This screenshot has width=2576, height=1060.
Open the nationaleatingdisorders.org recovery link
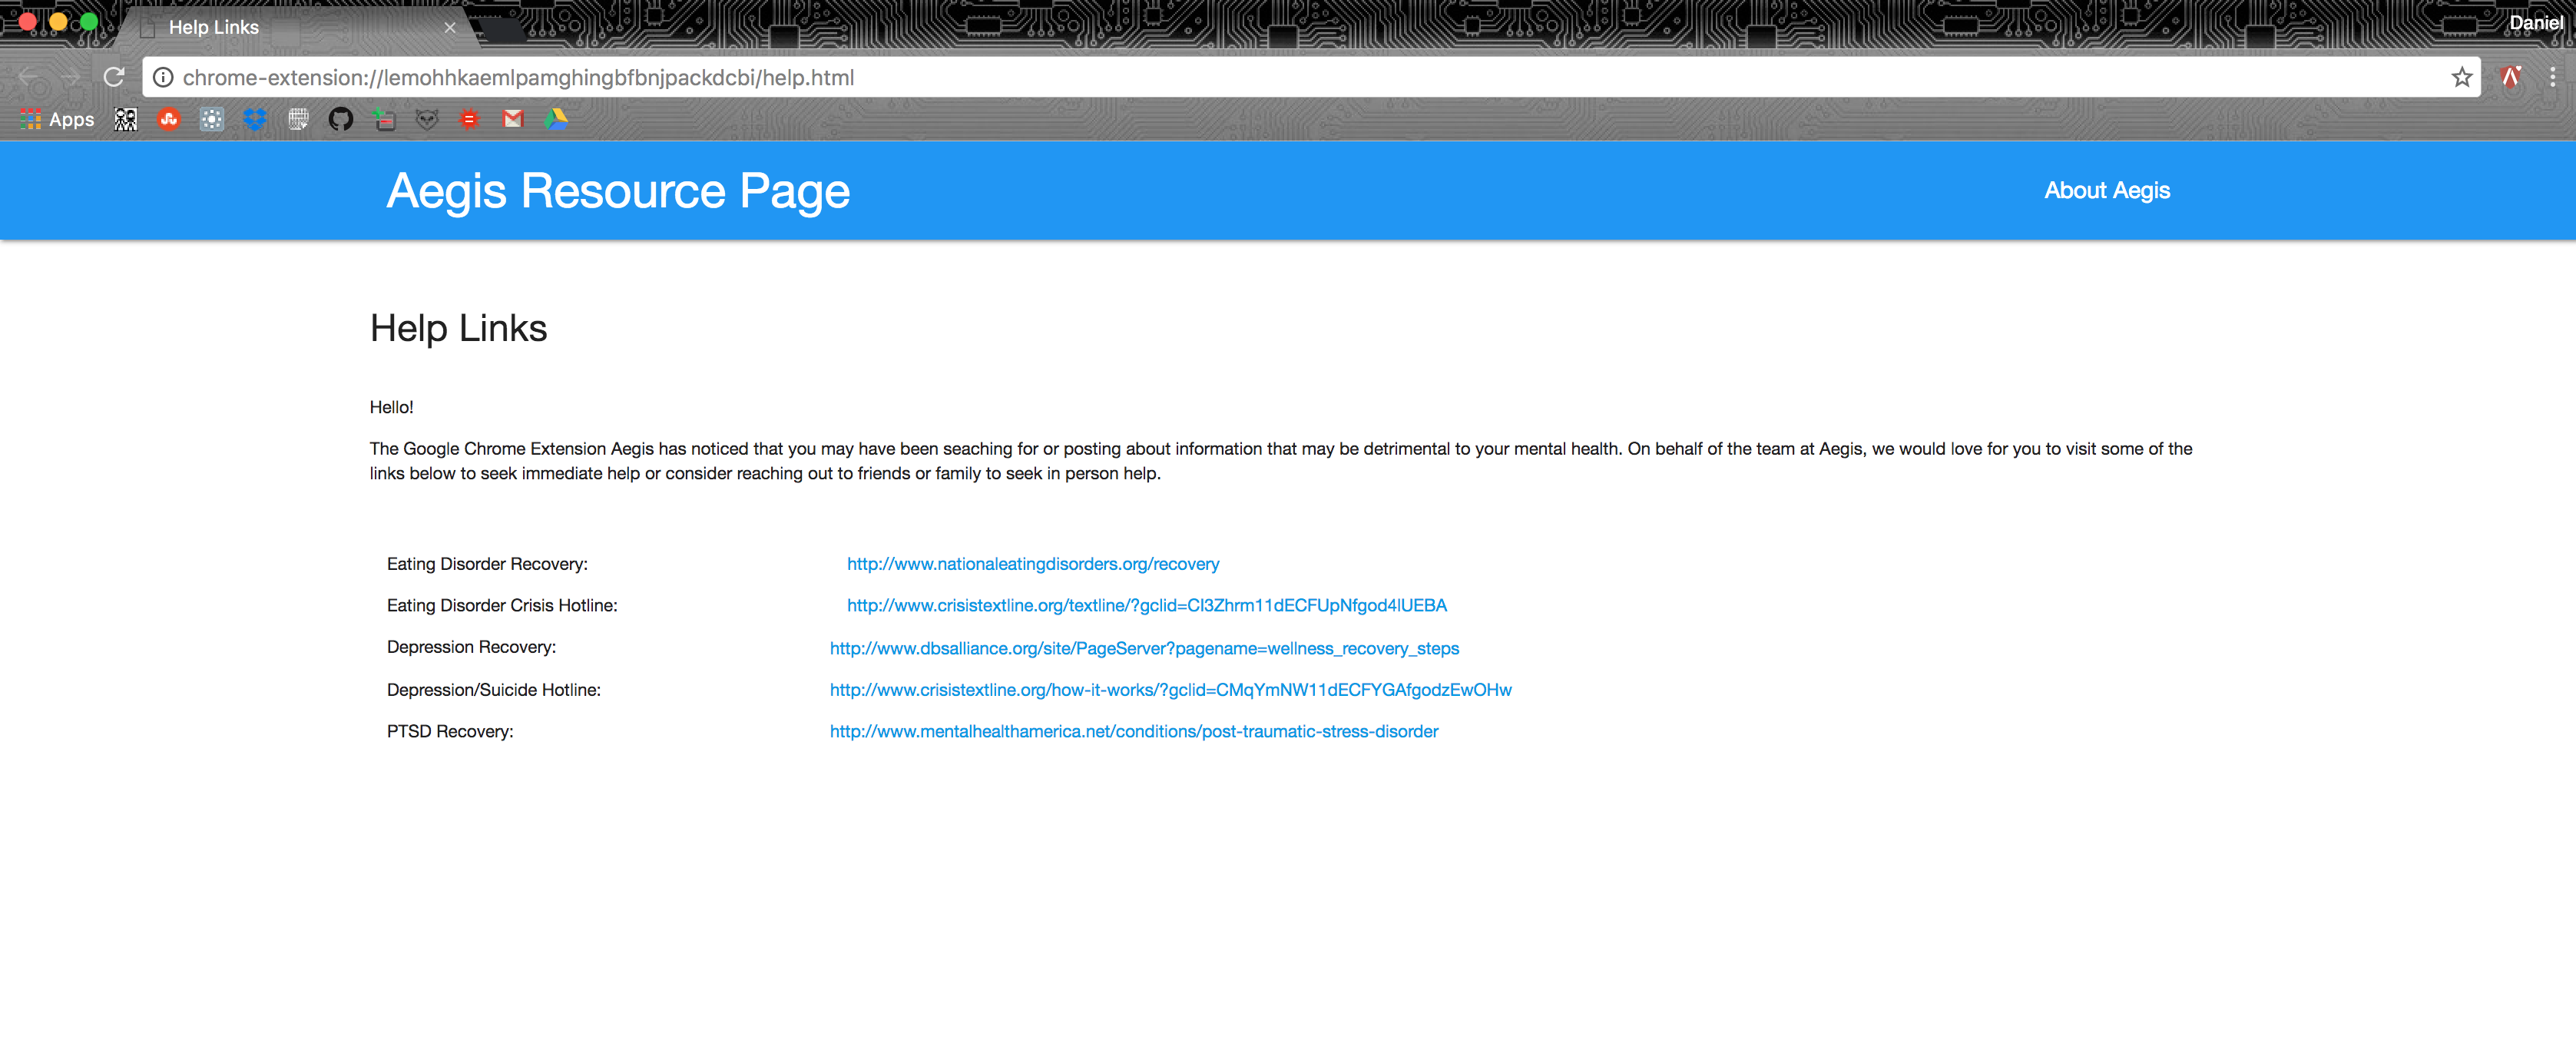tap(1032, 564)
